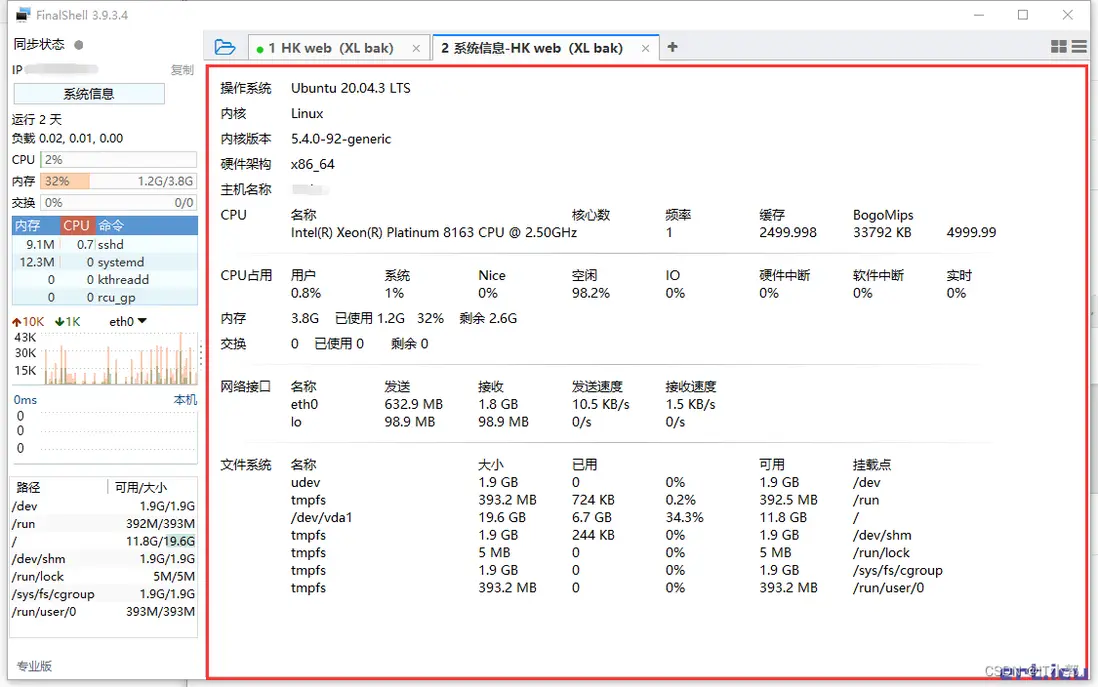Open the eth0 network interface dropdown
The image size is (1098, 687).
pyautogui.click(x=127, y=321)
